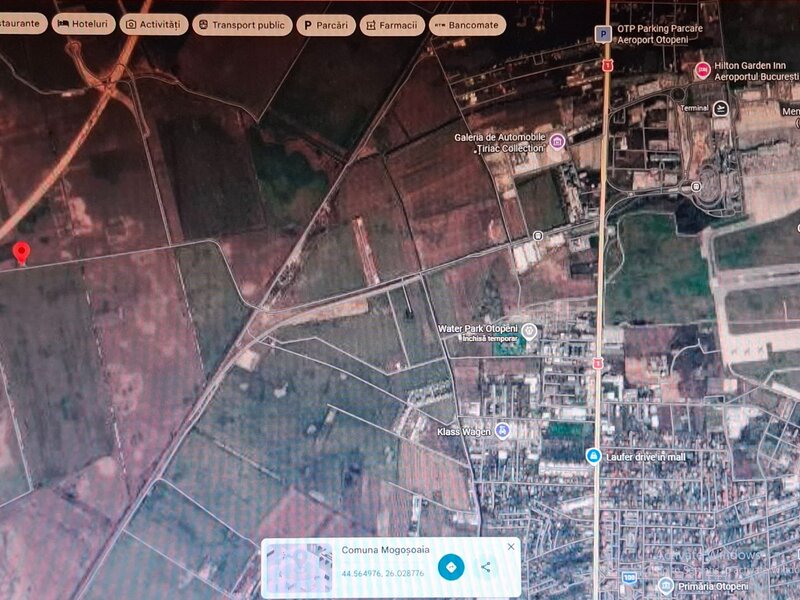
Task: Get directions with the round blue button
Action: tap(451, 567)
